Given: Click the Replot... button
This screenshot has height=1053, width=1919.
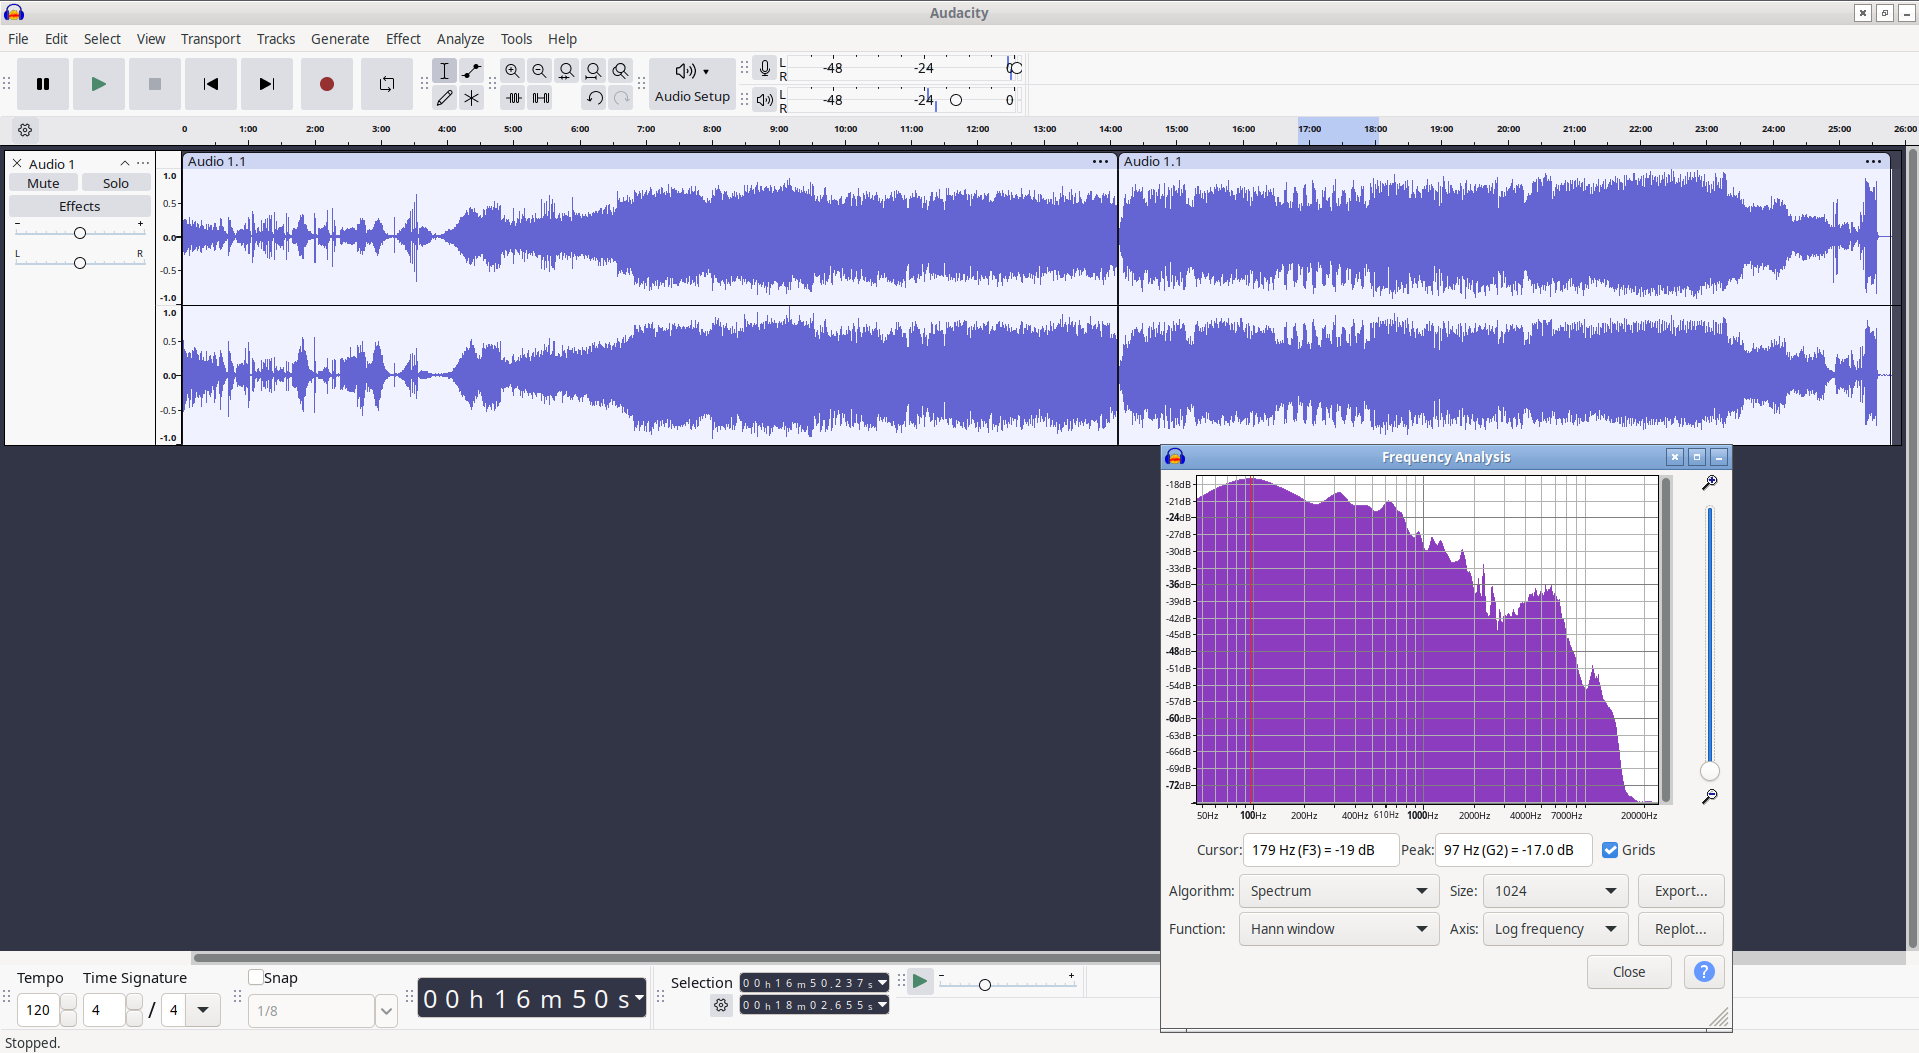Looking at the screenshot, I should click(1681, 929).
